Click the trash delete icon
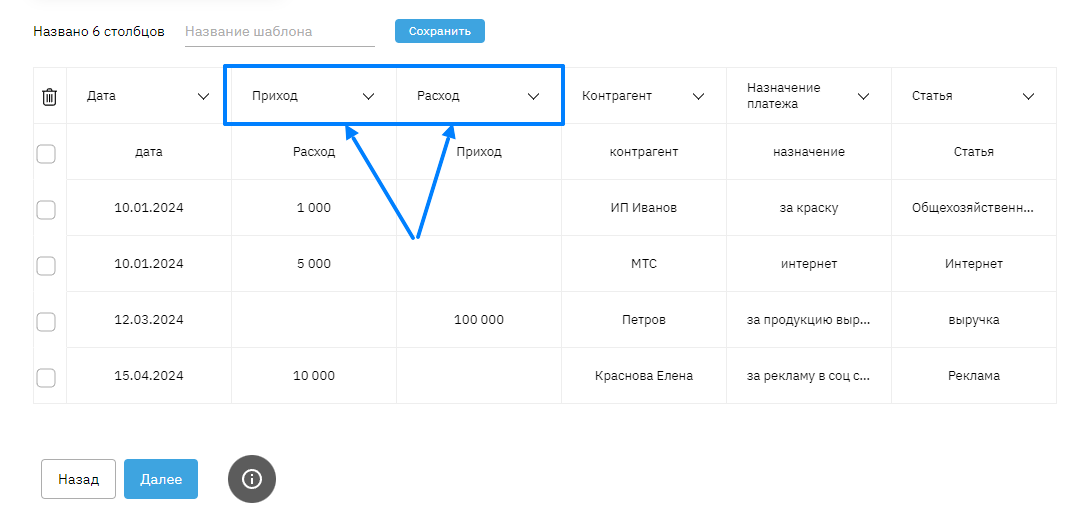This screenshot has width=1073, height=513. (50, 96)
